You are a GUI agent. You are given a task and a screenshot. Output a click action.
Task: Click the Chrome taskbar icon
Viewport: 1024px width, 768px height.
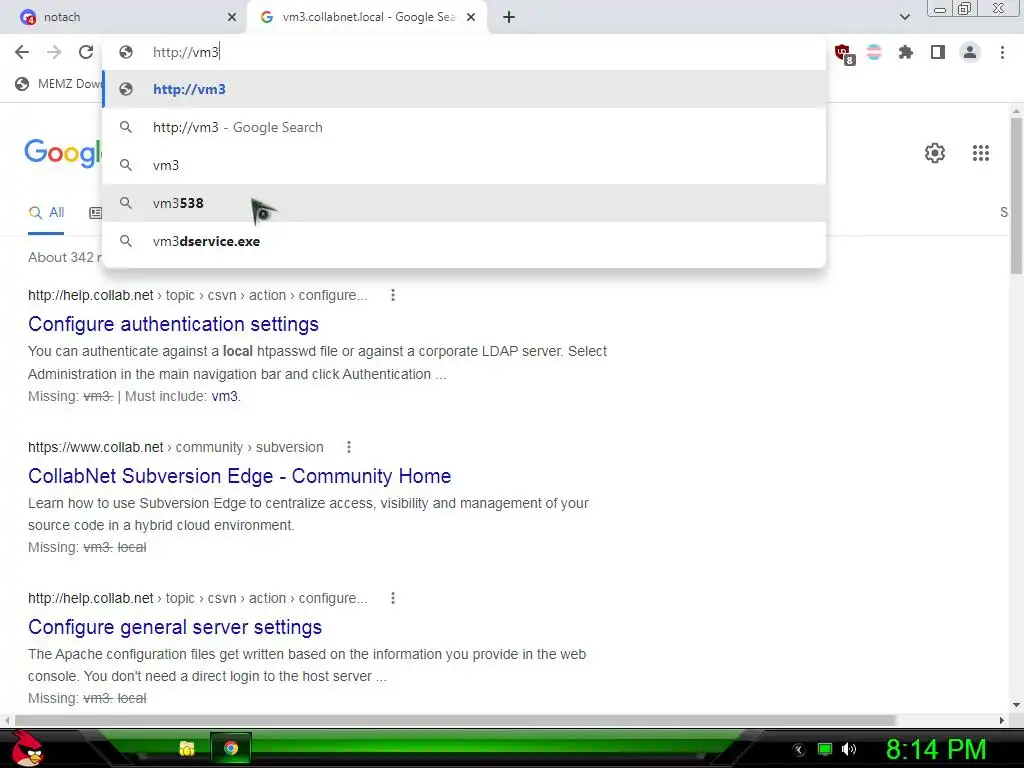coord(231,748)
